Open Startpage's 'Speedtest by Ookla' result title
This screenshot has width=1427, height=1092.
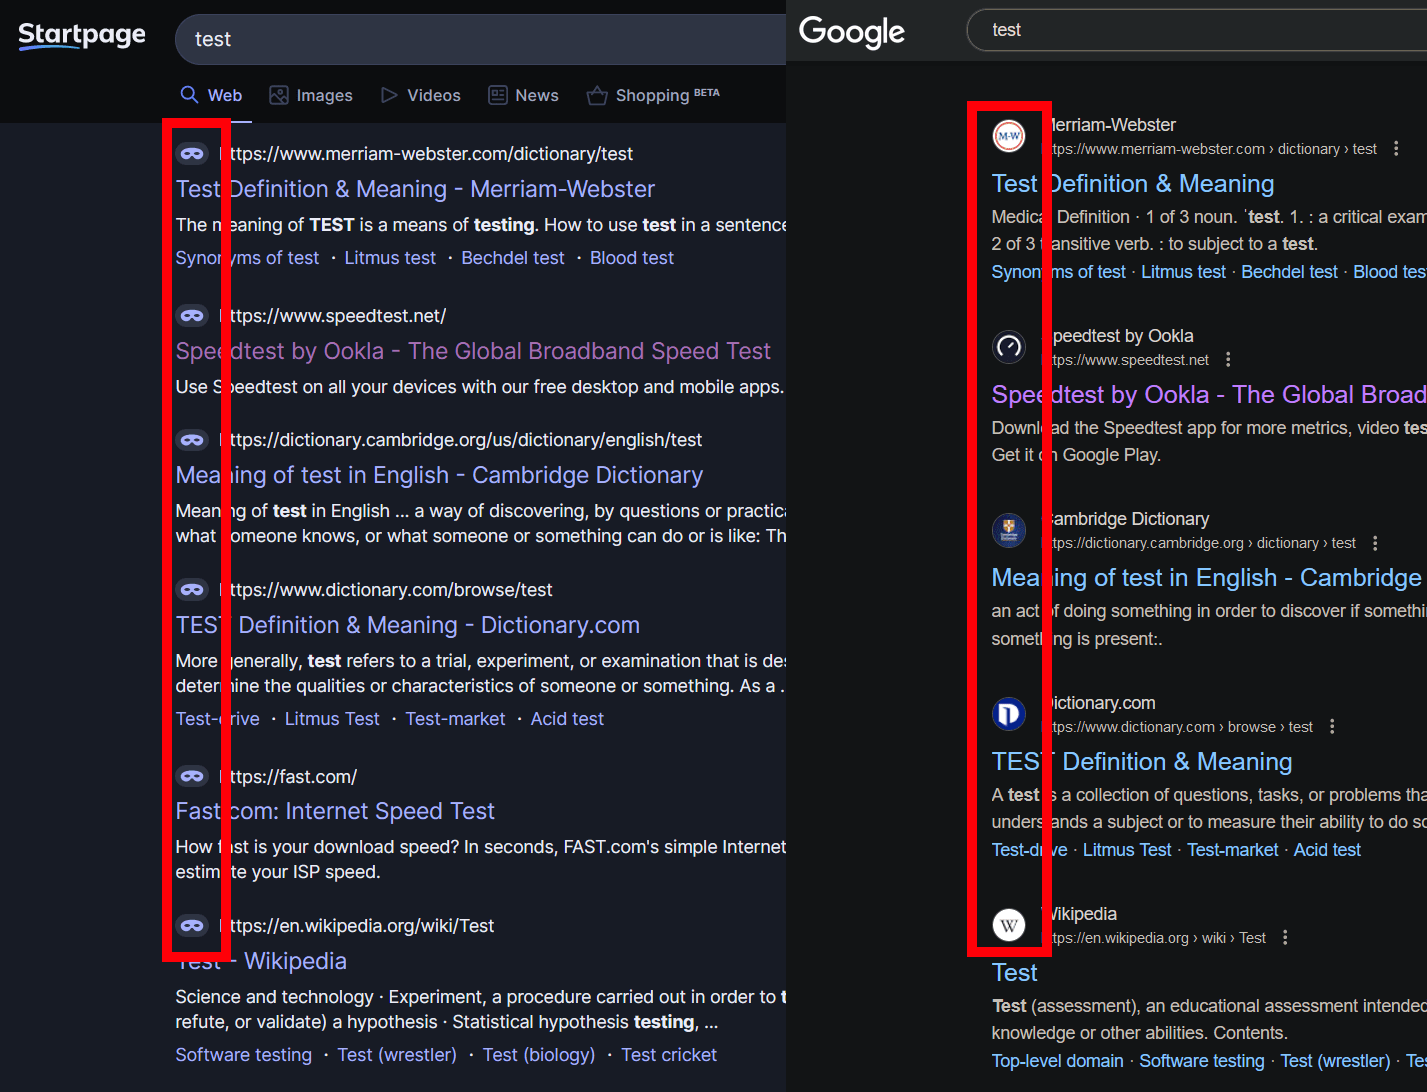(x=473, y=351)
